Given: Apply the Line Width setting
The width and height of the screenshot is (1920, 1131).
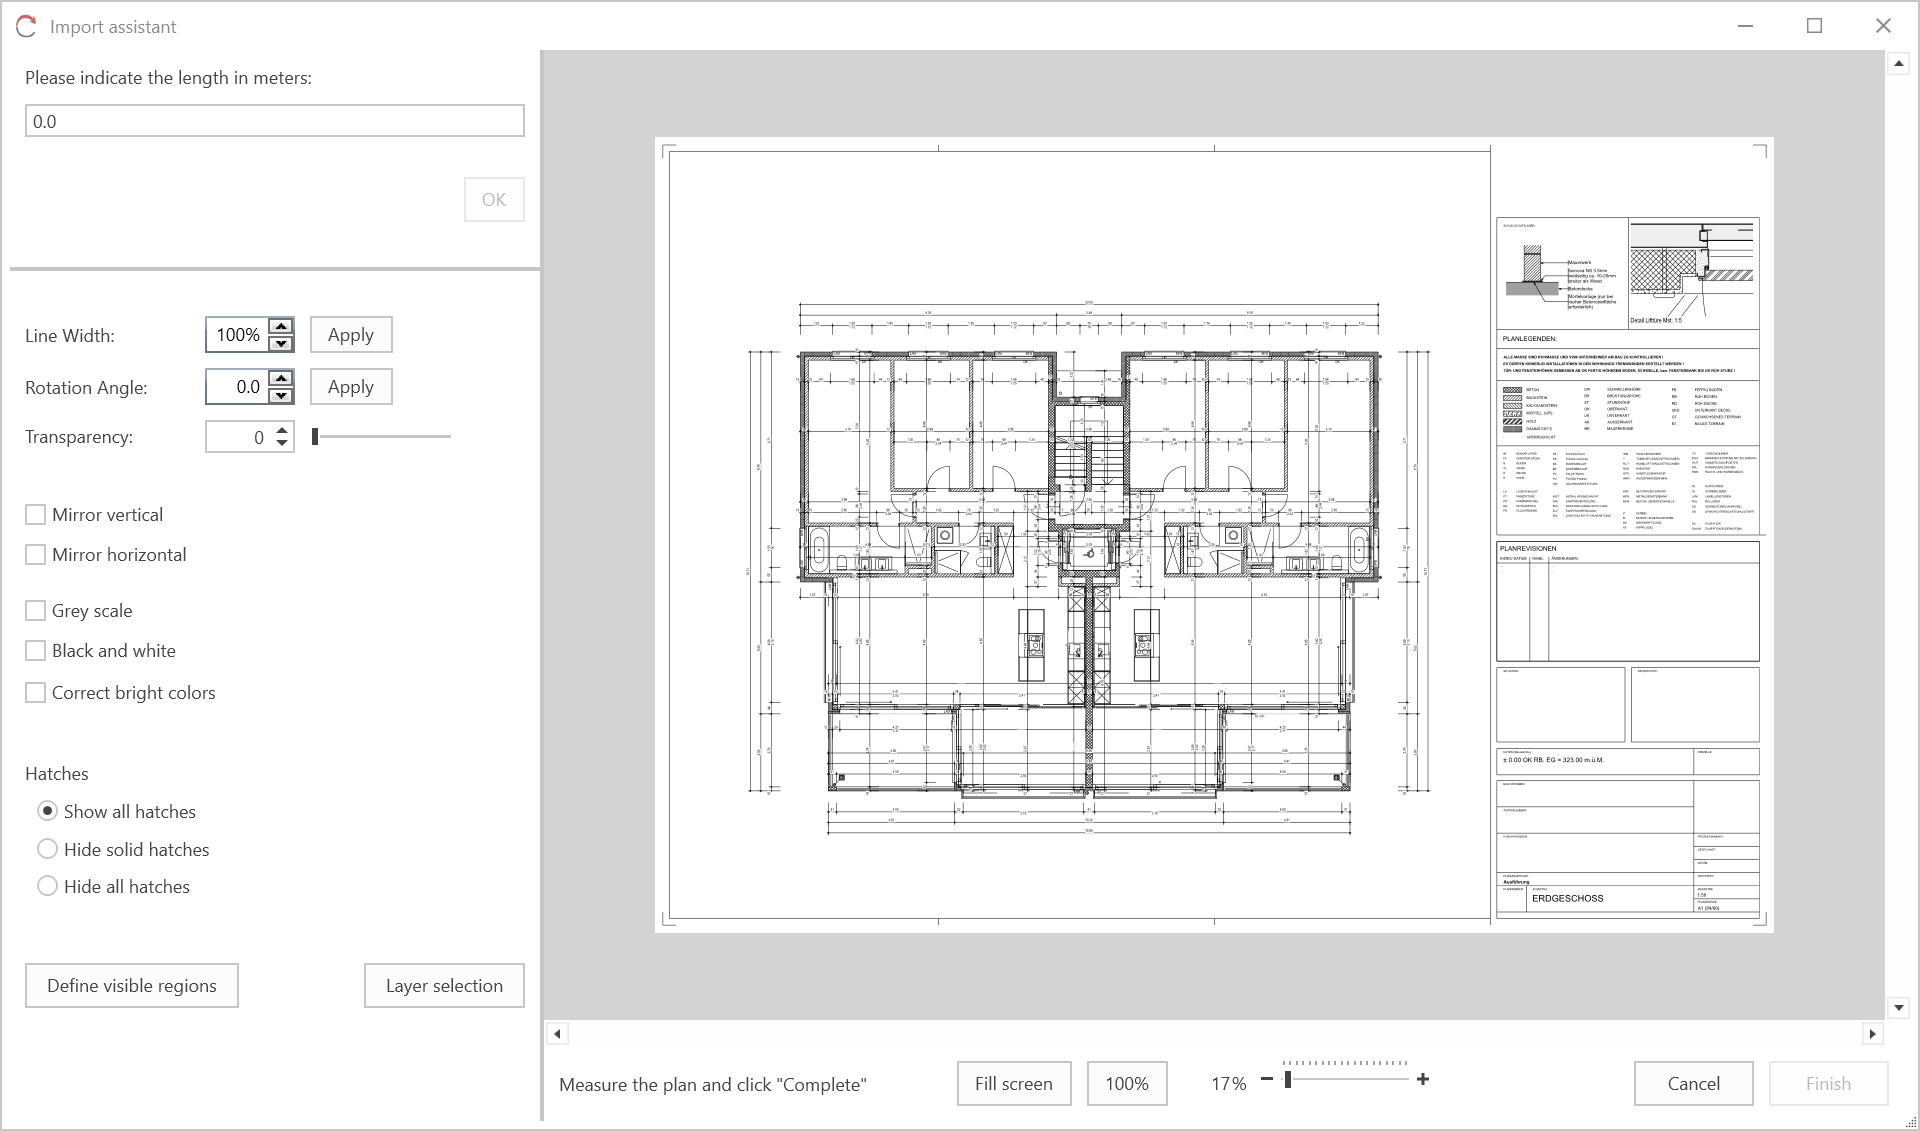Looking at the screenshot, I should (x=351, y=335).
